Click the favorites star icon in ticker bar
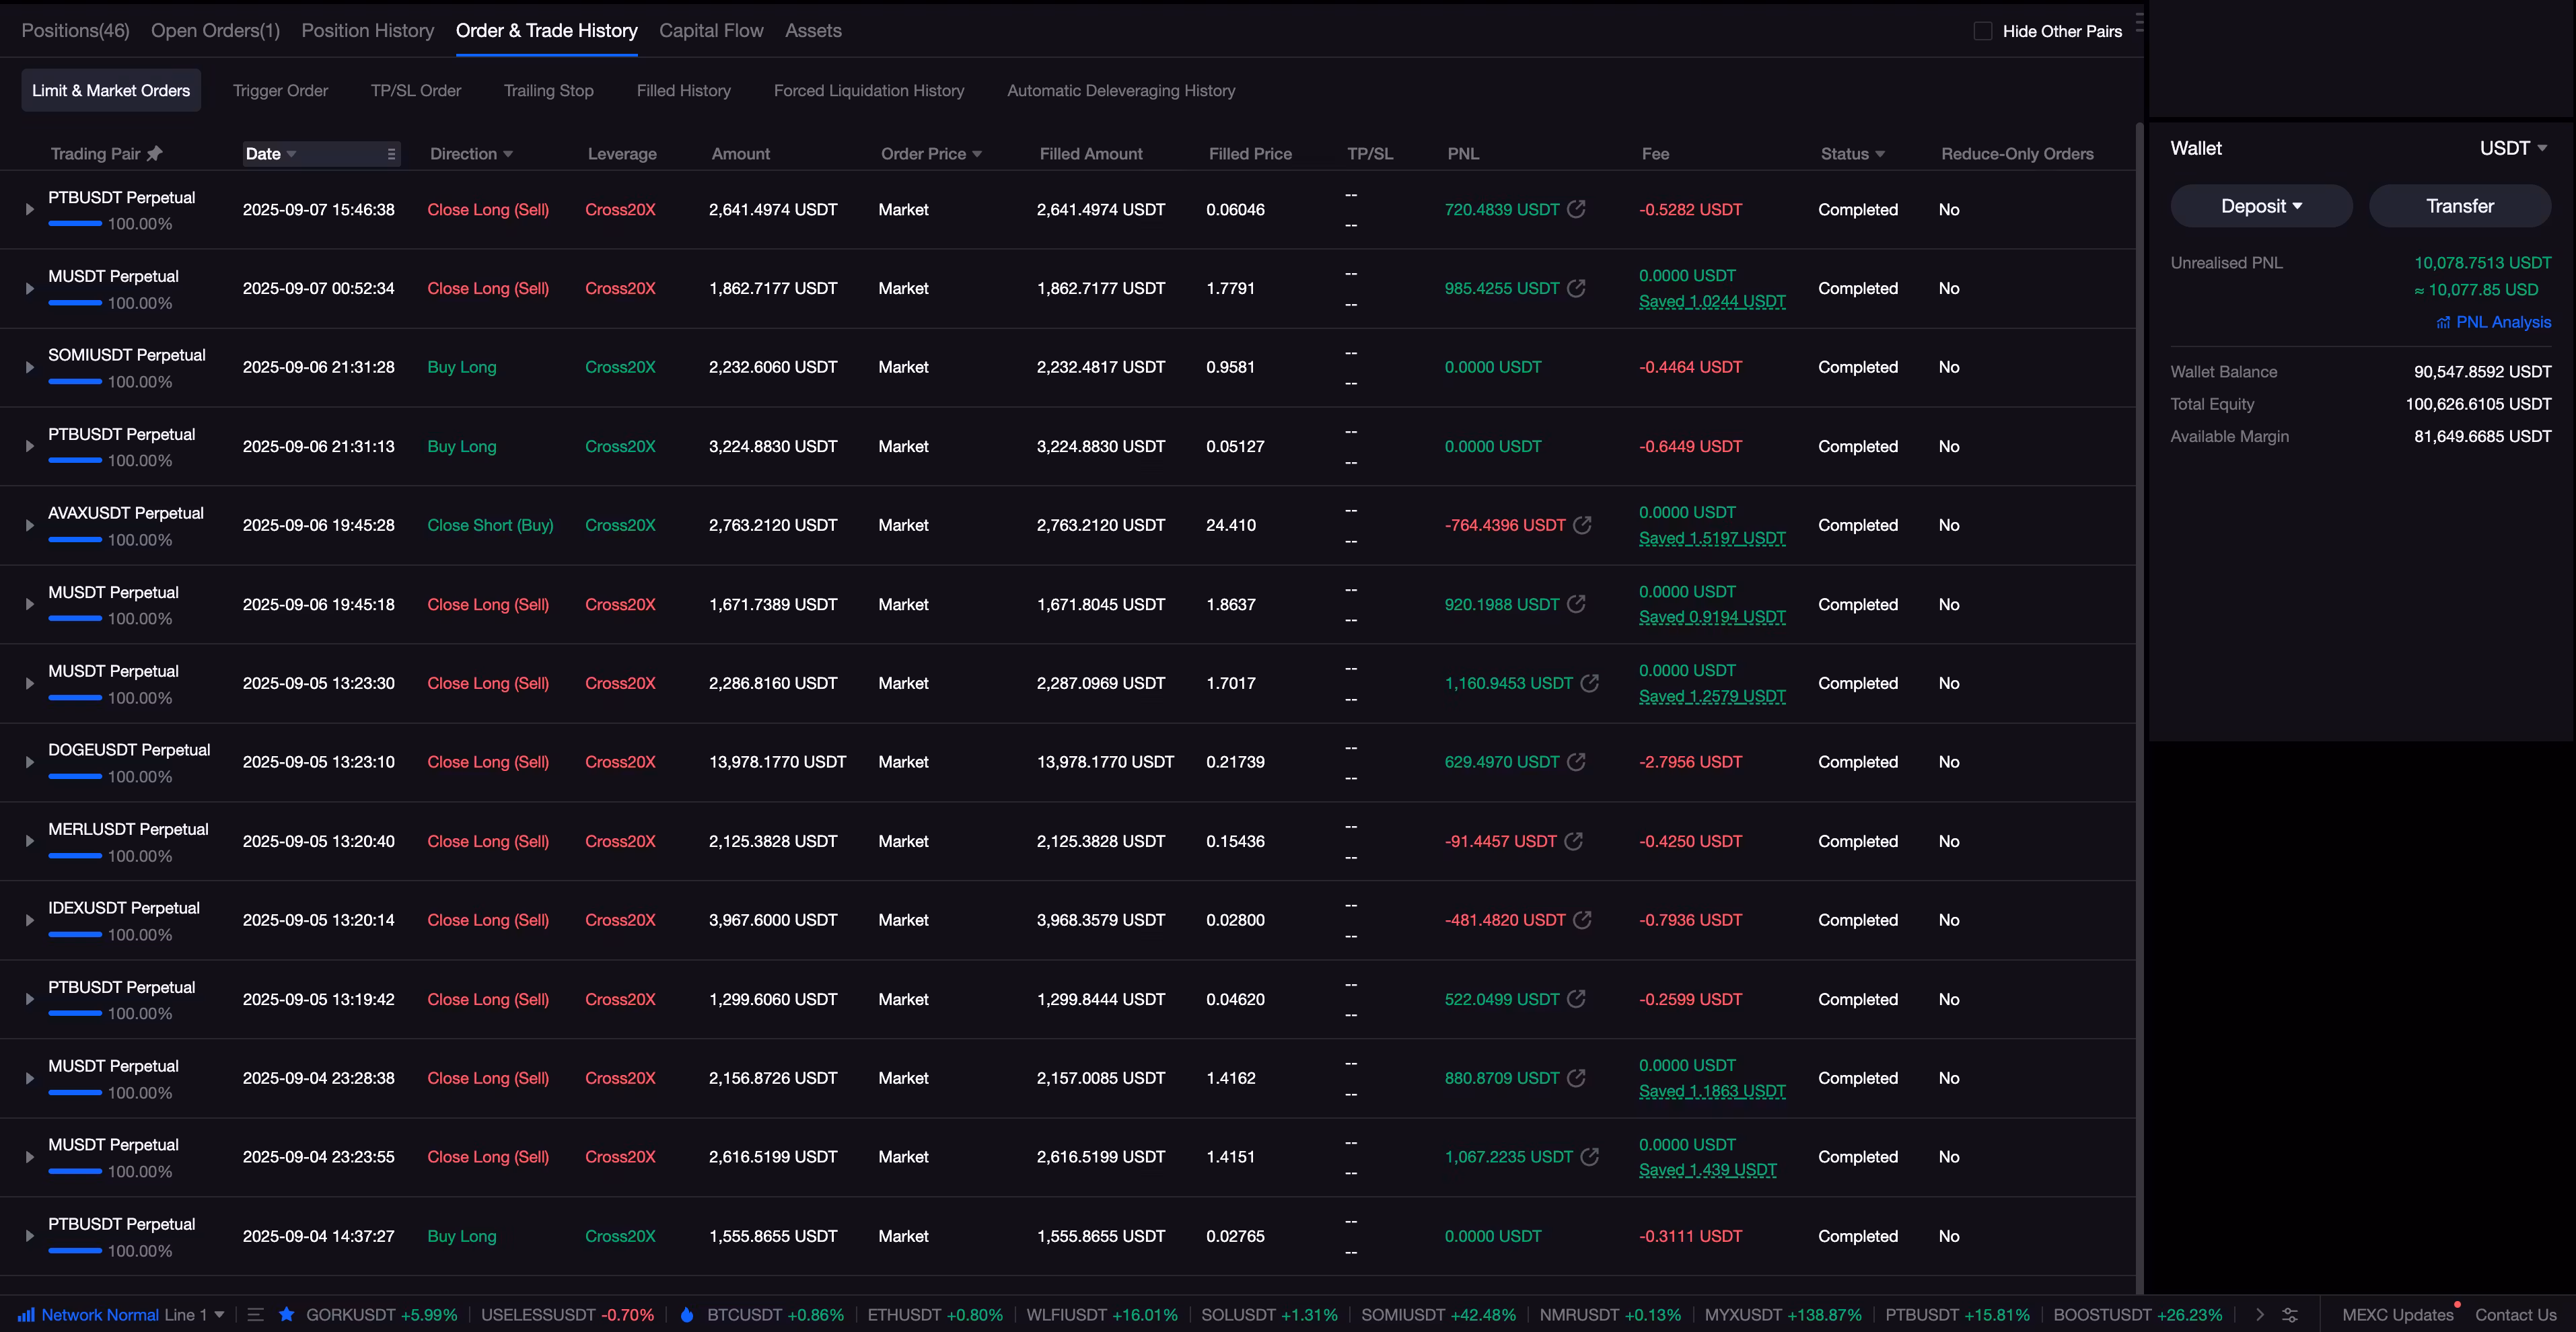The width and height of the screenshot is (2576, 1332). [286, 1315]
